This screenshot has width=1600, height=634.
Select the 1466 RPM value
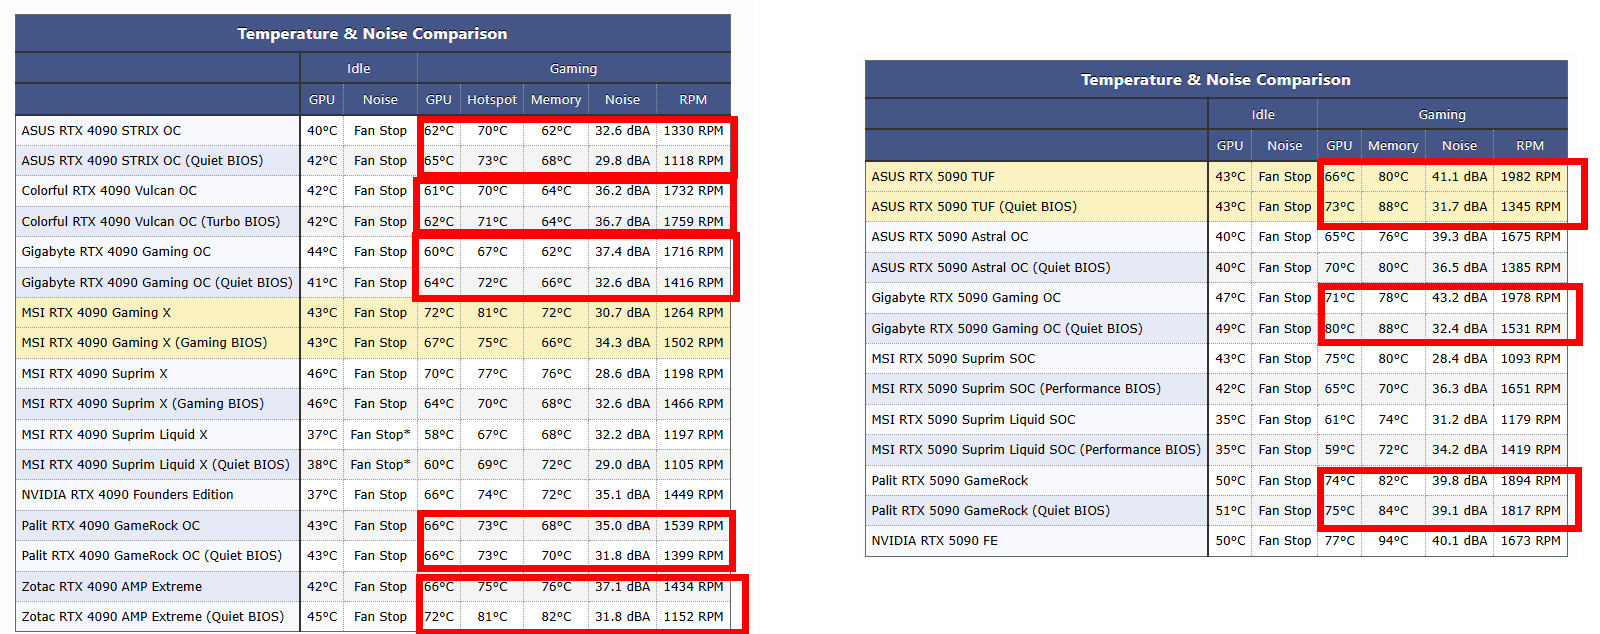point(693,403)
